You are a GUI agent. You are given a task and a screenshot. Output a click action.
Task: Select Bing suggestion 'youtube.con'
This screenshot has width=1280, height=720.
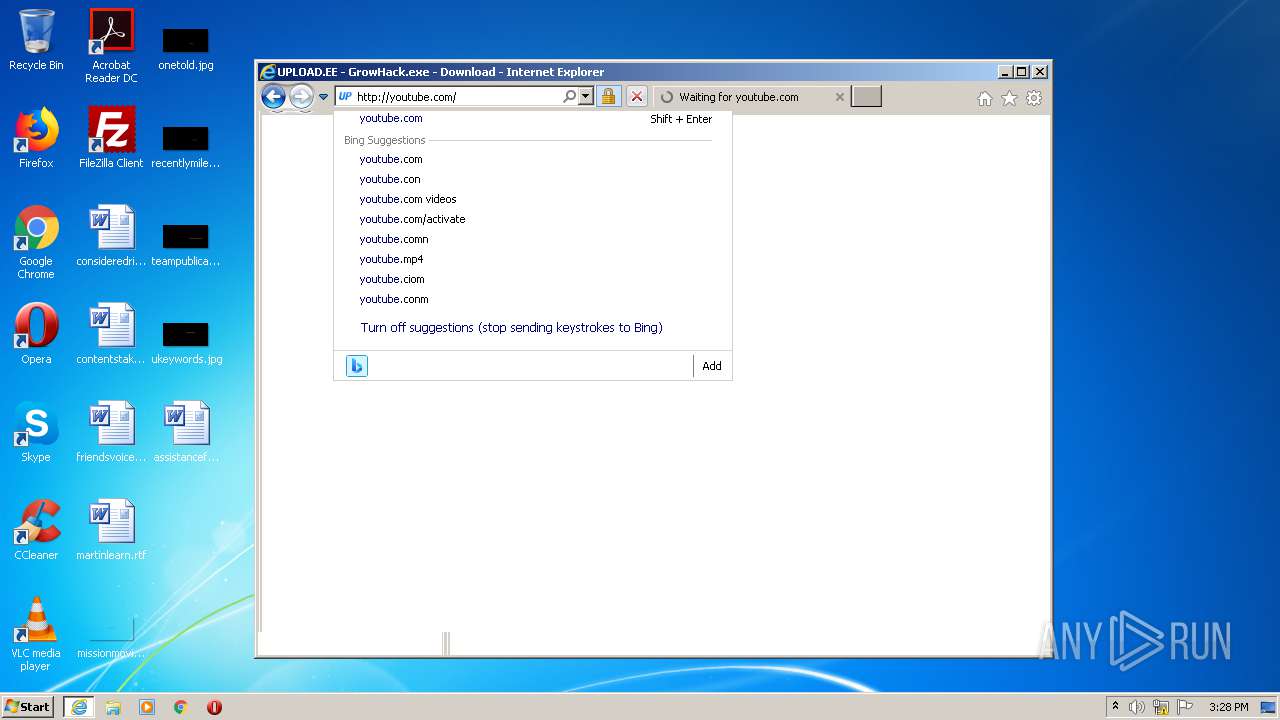533,179
